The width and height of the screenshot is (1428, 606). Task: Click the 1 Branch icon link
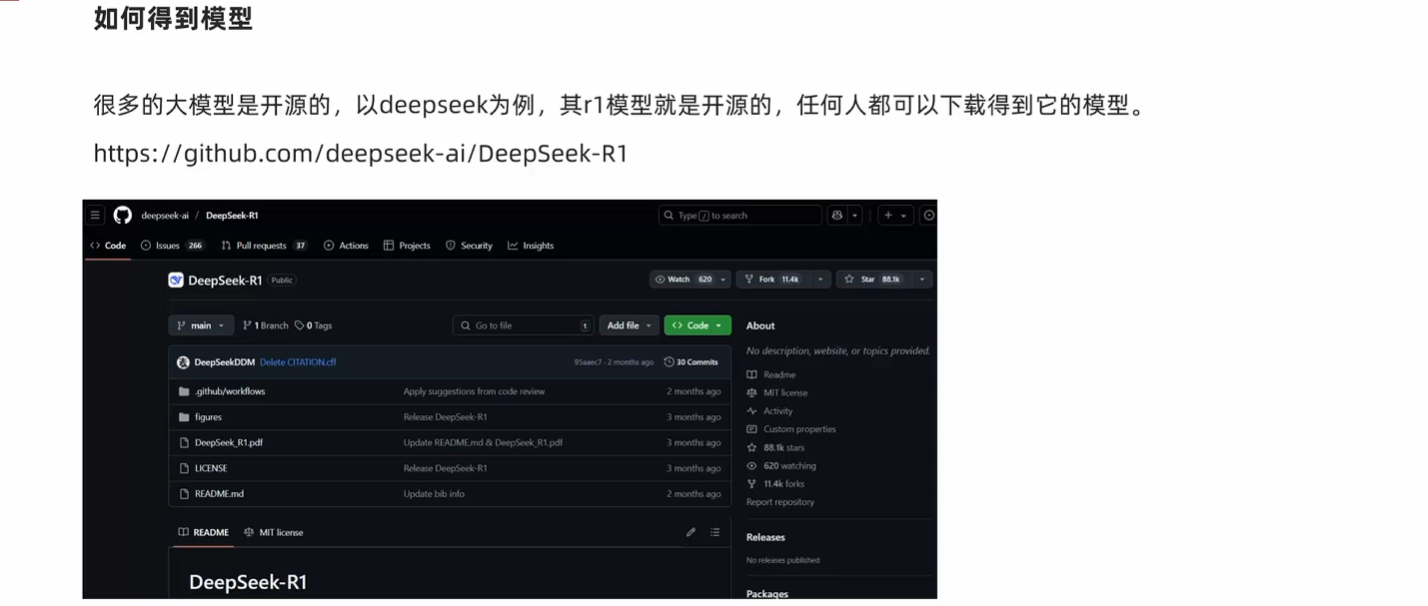[x=247, y=325]
